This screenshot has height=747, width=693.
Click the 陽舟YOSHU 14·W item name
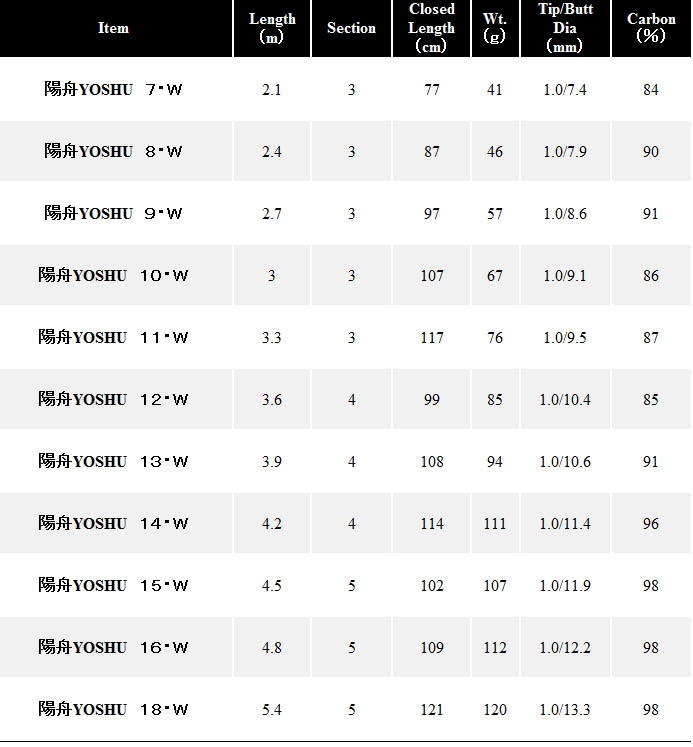pyautogui.click(x=113, y=523)
